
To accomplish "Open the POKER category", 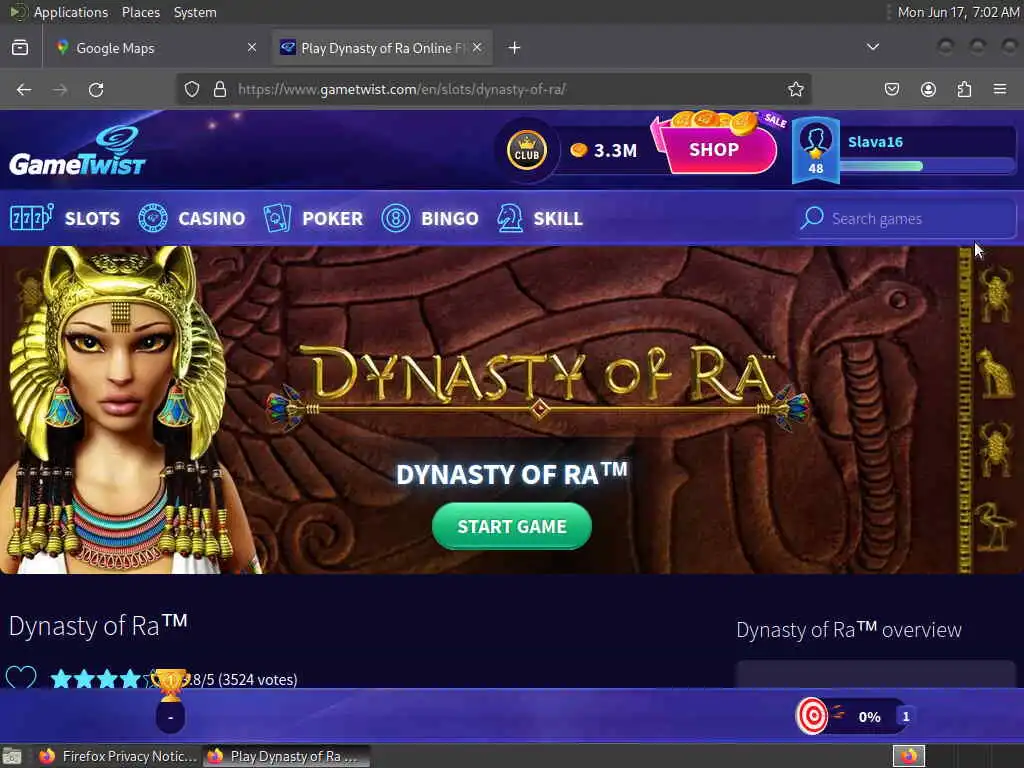I will [x=332, y=218].
